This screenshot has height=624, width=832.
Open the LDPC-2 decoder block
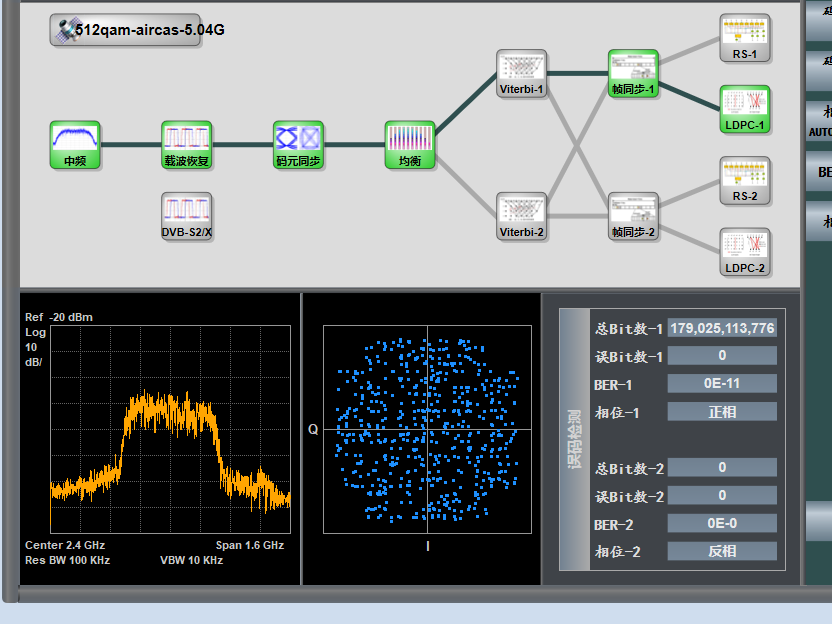click(x=745, y=251)
